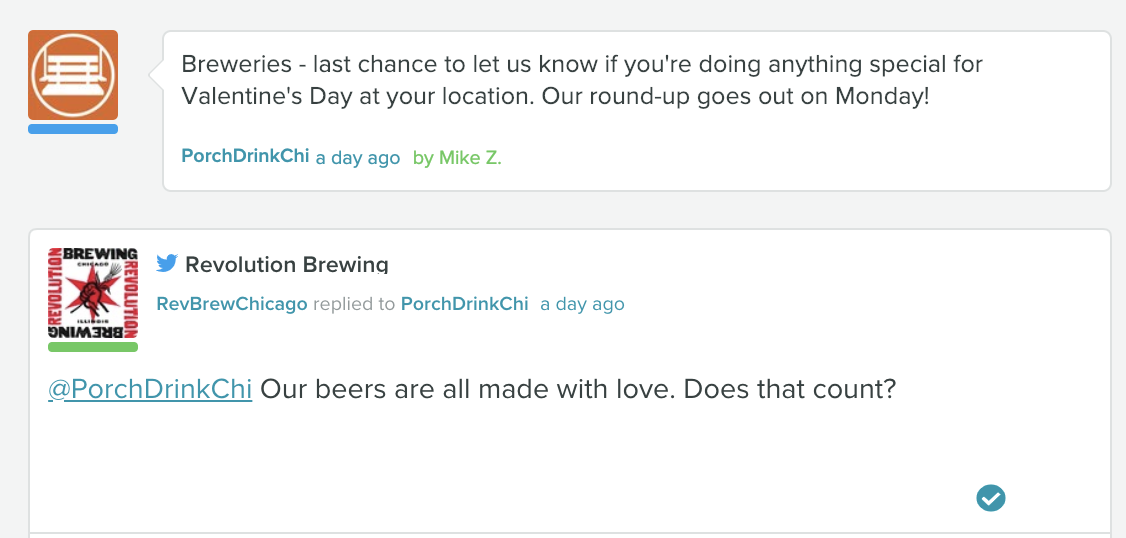Select the 'Breweries - last chance' message text
The width and height of the screenshot is (1126, 538).
[x=582, y=80]
